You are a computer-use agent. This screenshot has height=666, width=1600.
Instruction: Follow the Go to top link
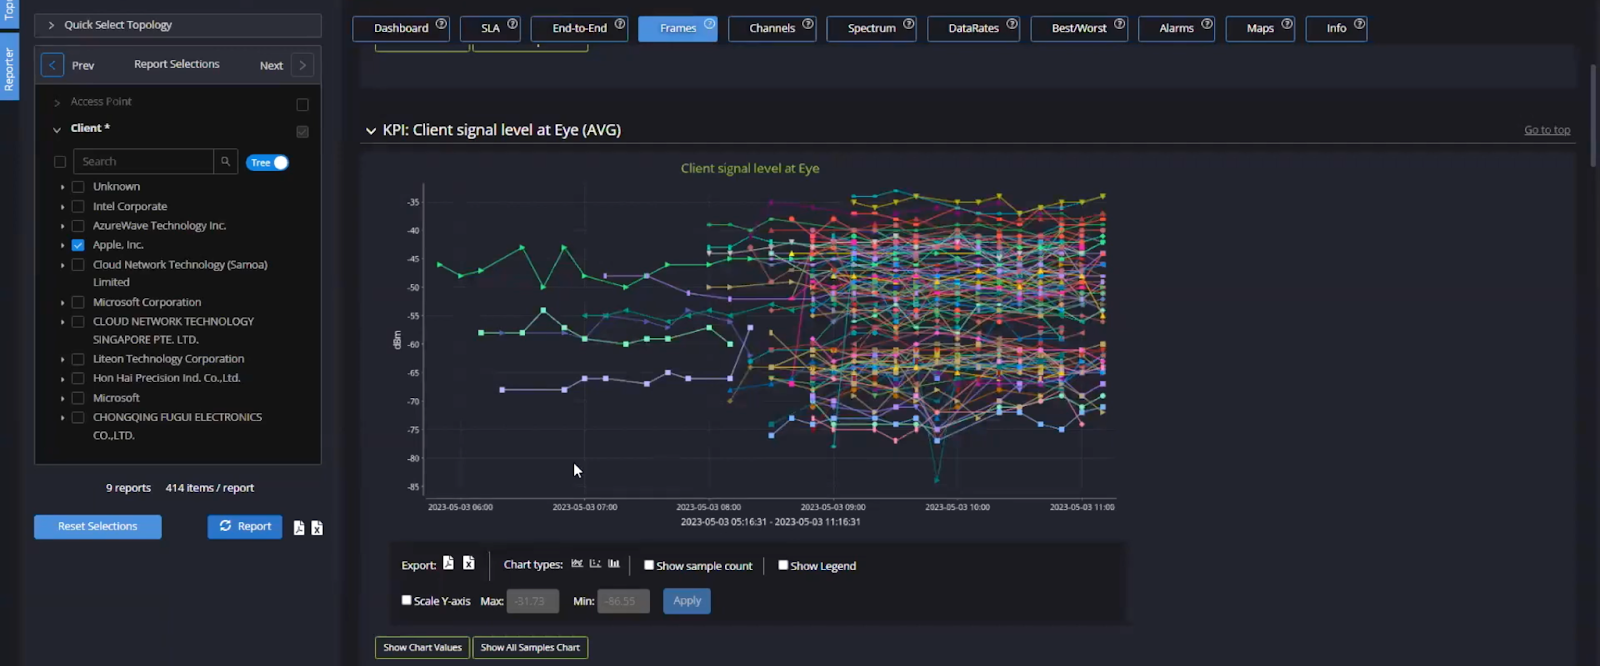tap(1546, 130)
